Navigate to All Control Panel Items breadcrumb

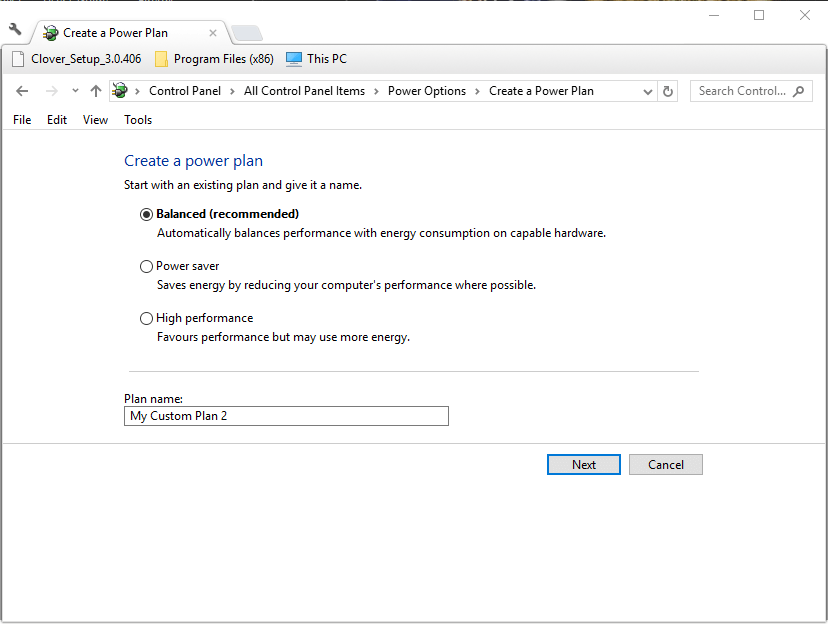[x=304, y=91]
